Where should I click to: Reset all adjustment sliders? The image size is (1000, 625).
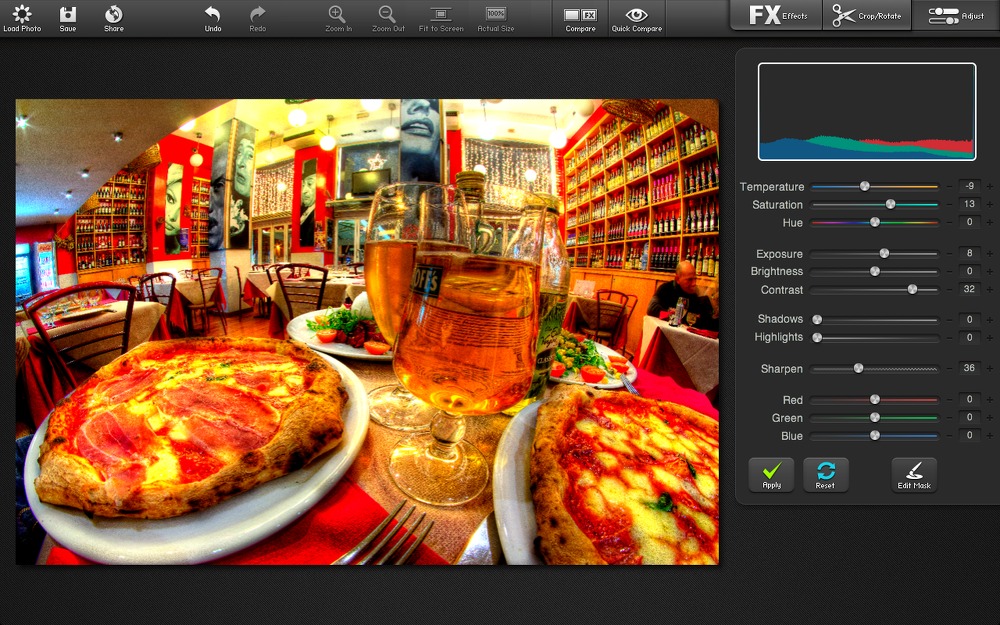click(825, 474)
